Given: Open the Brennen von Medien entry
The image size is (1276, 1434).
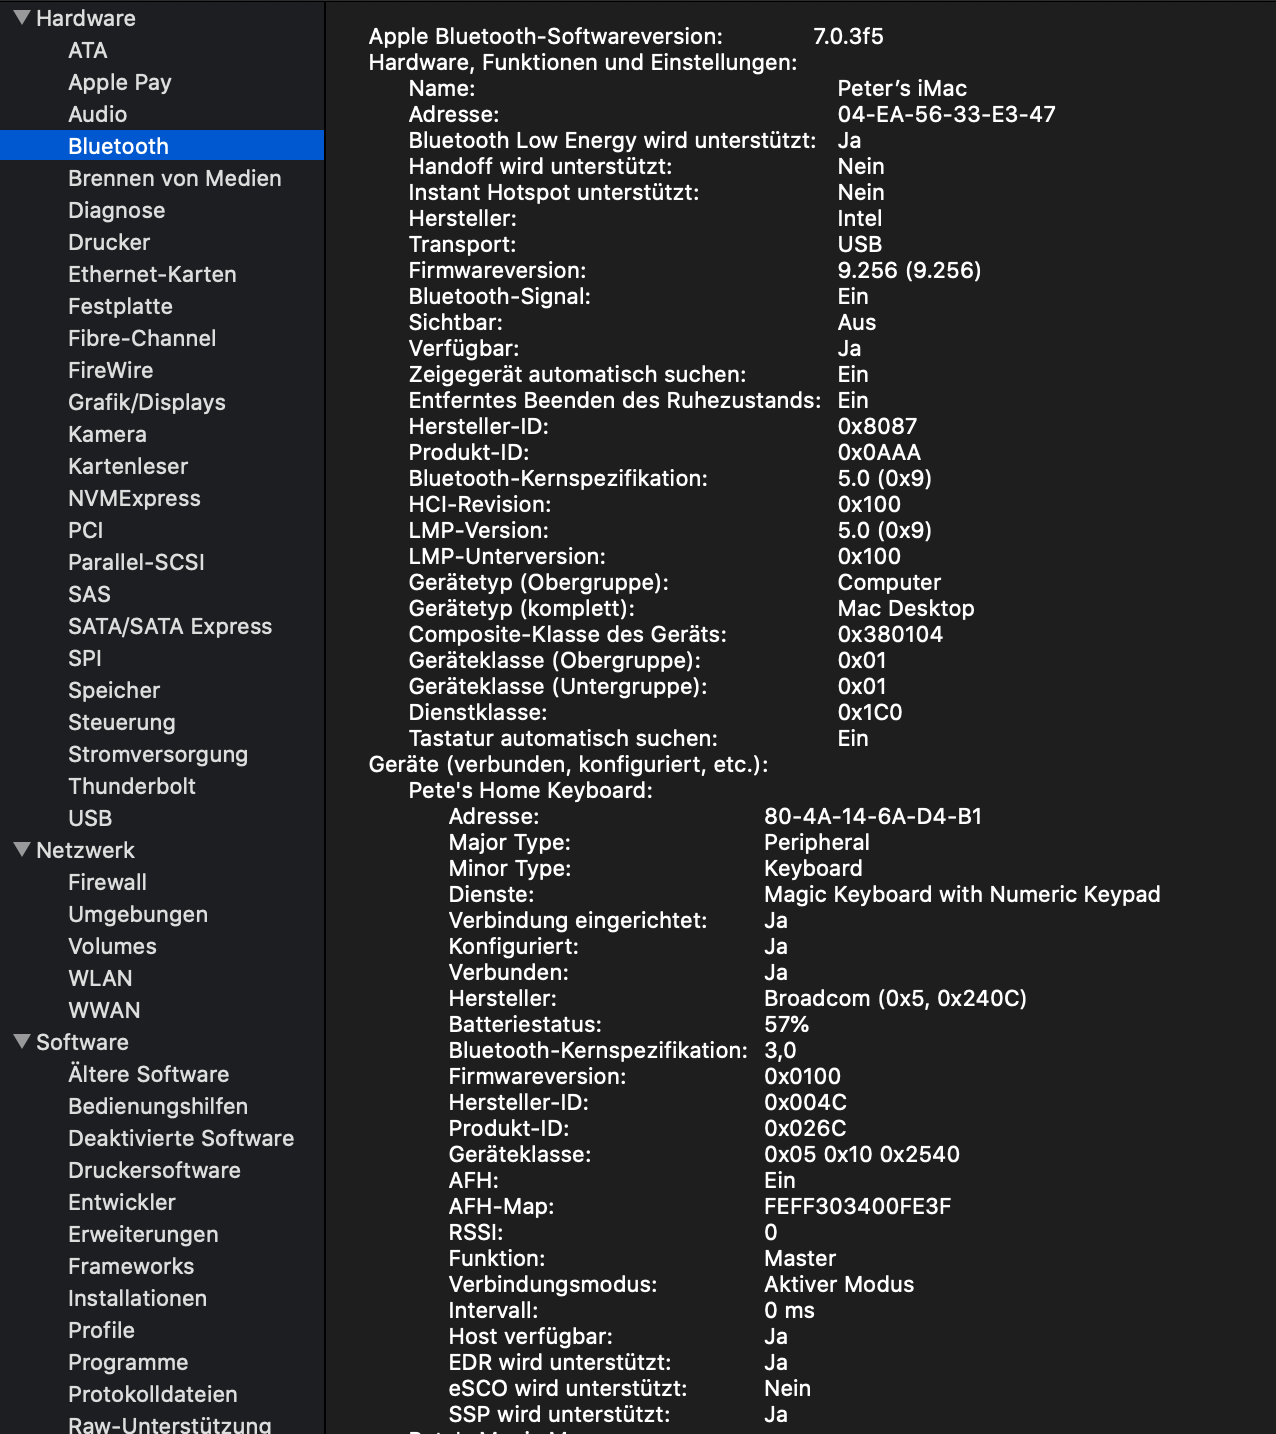Looking at the screenshot, I should pos(174,178).
